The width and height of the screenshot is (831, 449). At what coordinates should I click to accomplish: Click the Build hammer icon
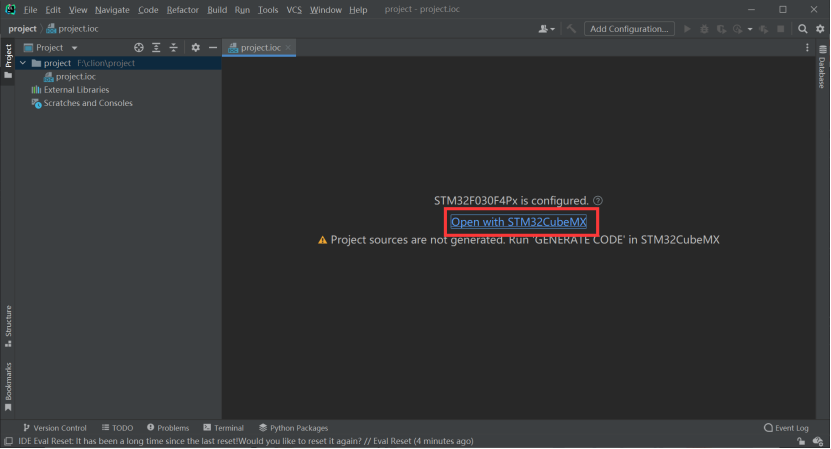571,29
